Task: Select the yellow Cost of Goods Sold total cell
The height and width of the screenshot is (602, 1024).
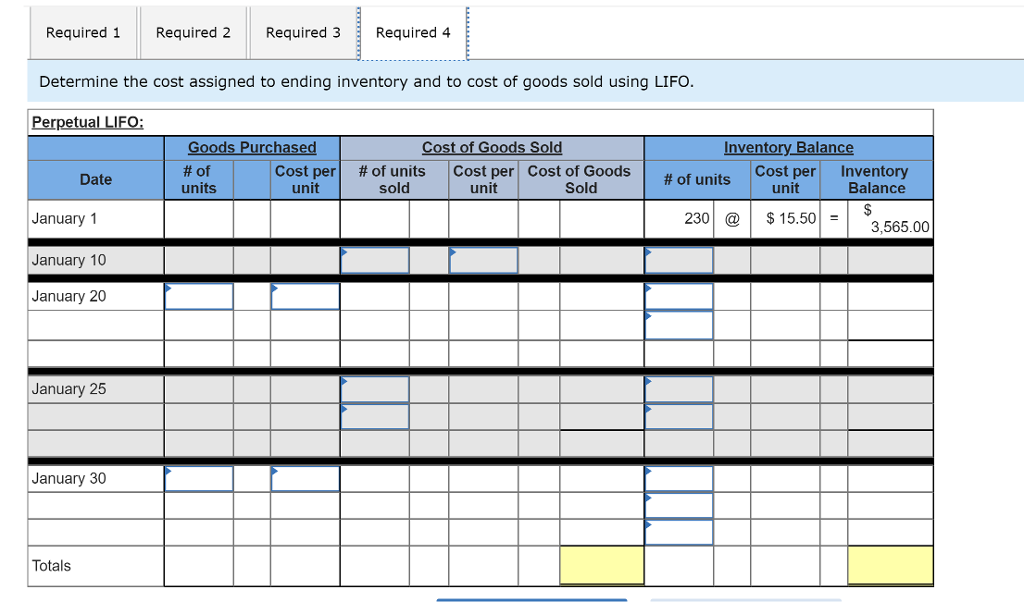Action: pos(601,565)
